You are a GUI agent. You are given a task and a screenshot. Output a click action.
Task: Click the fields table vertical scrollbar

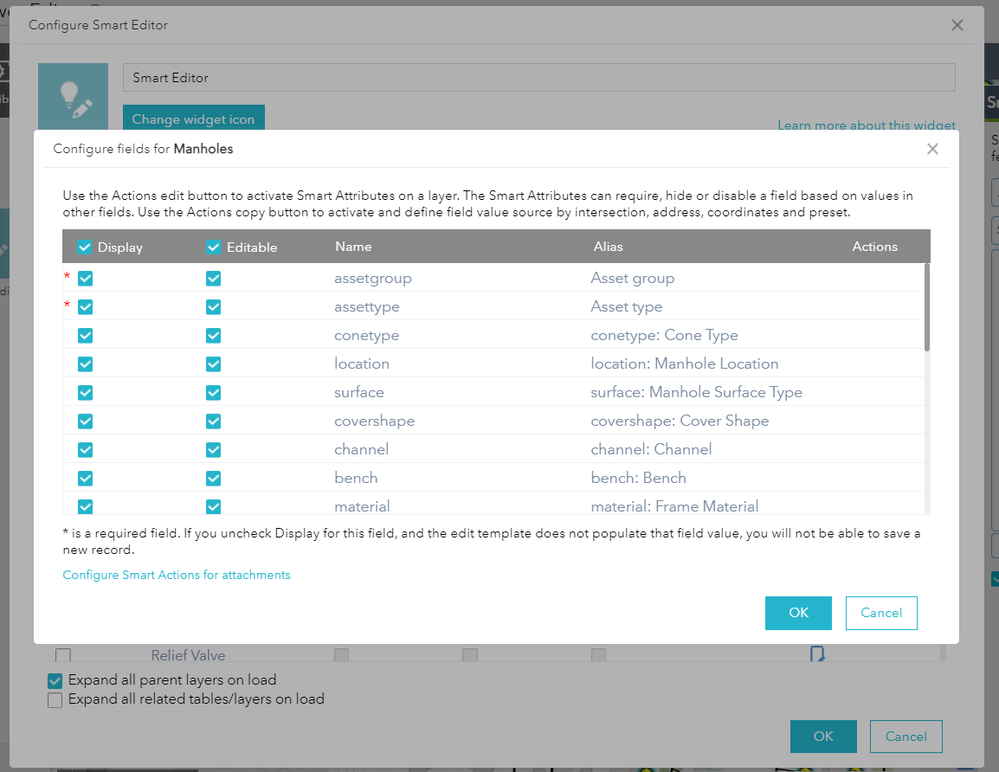pos(927,307)
